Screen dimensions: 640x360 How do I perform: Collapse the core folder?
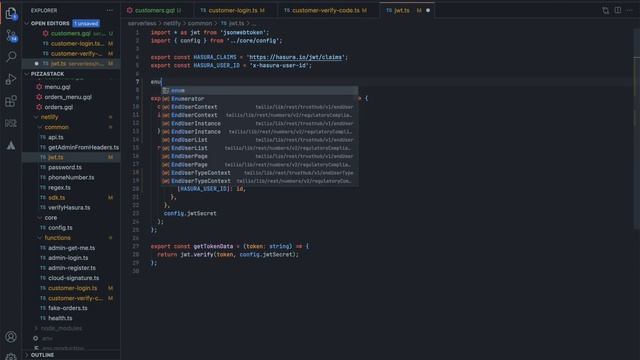pos(40,218)
